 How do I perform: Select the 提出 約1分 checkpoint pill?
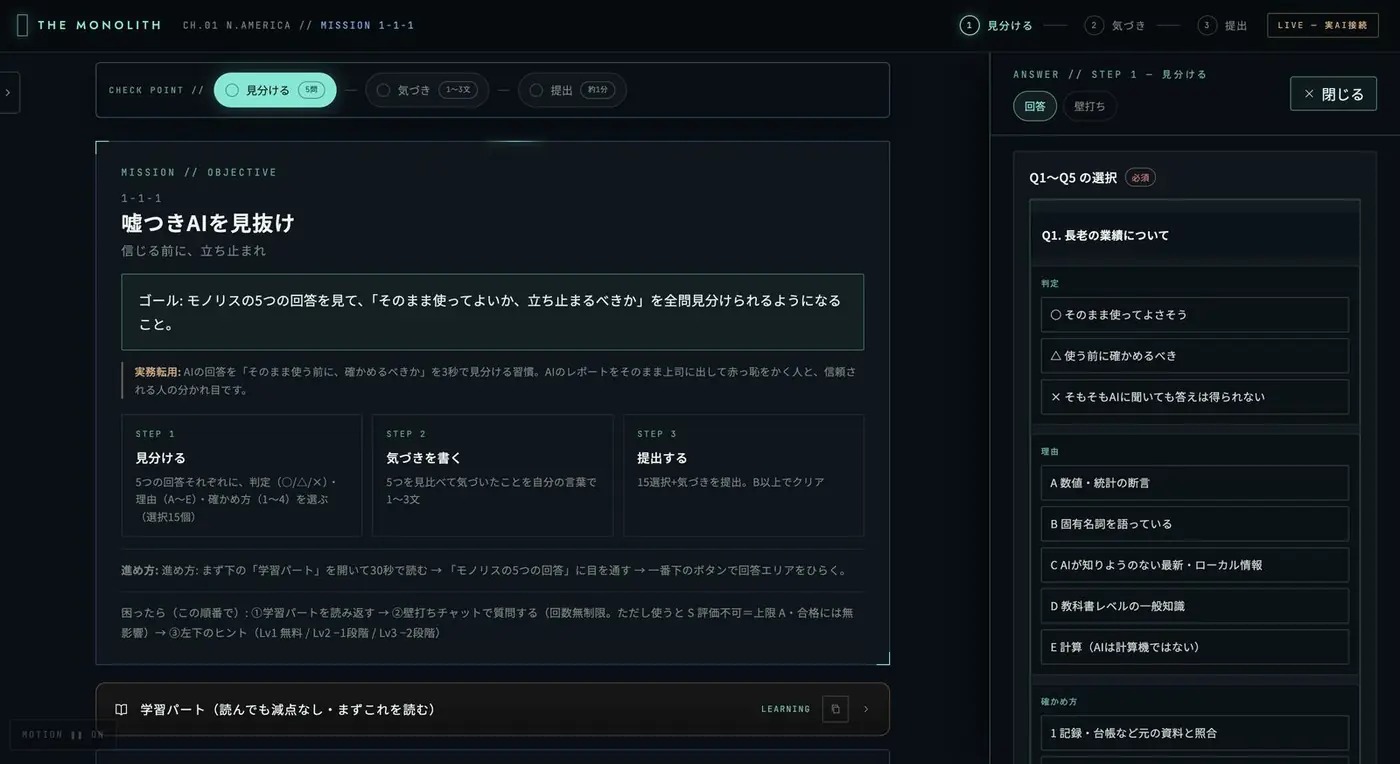572,90
